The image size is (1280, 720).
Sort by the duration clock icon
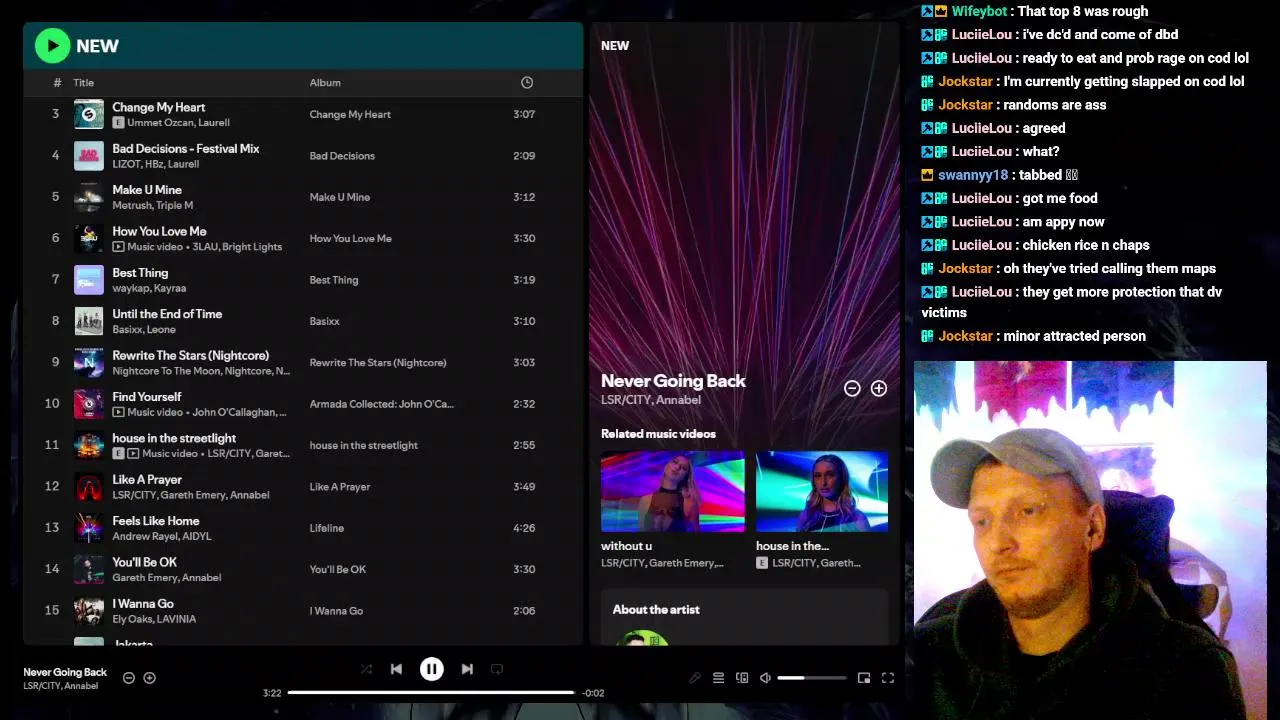click(x=527, y=83)
